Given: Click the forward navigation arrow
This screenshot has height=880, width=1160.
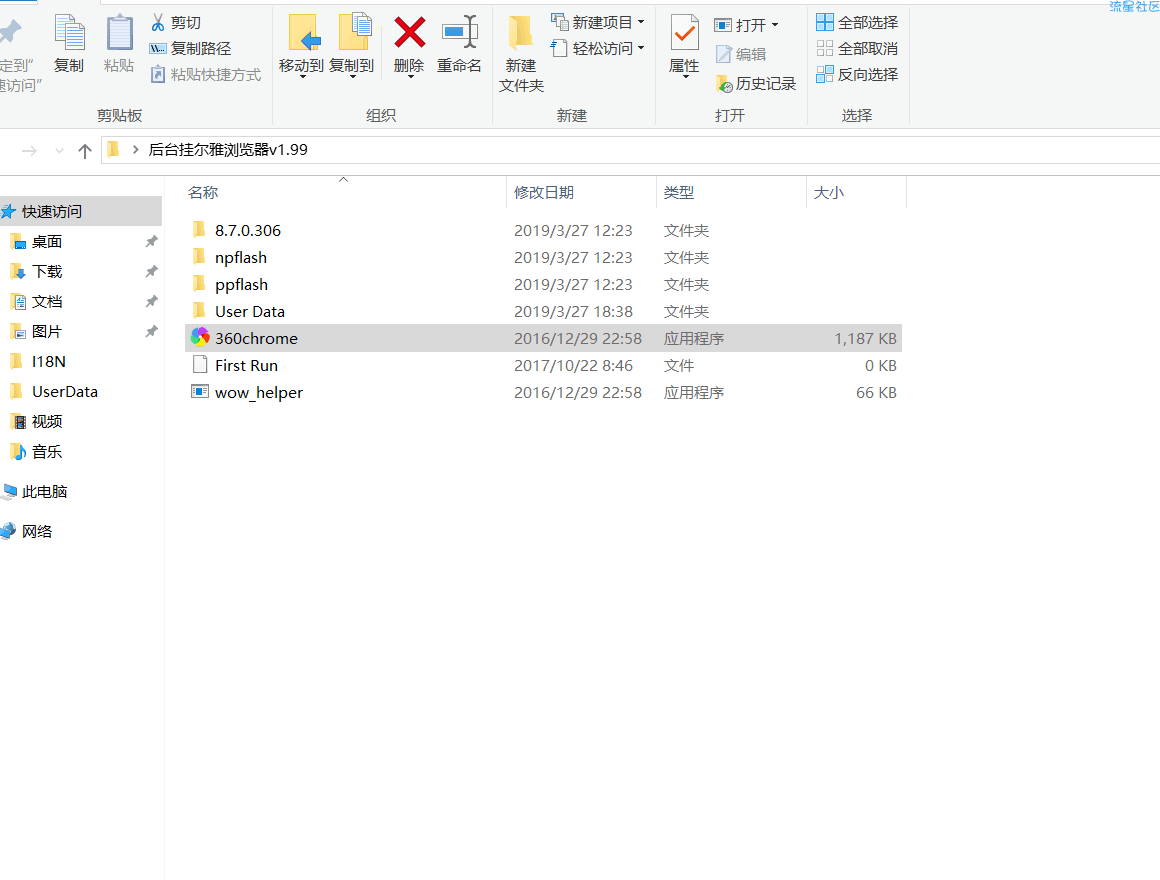Looking at the screenshot, I should pos(30,151).
